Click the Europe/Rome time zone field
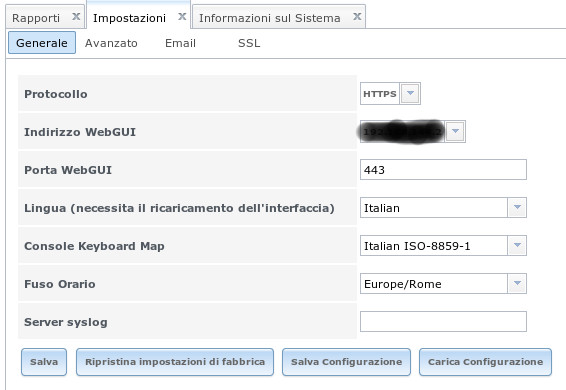 [x=434, y=283]
